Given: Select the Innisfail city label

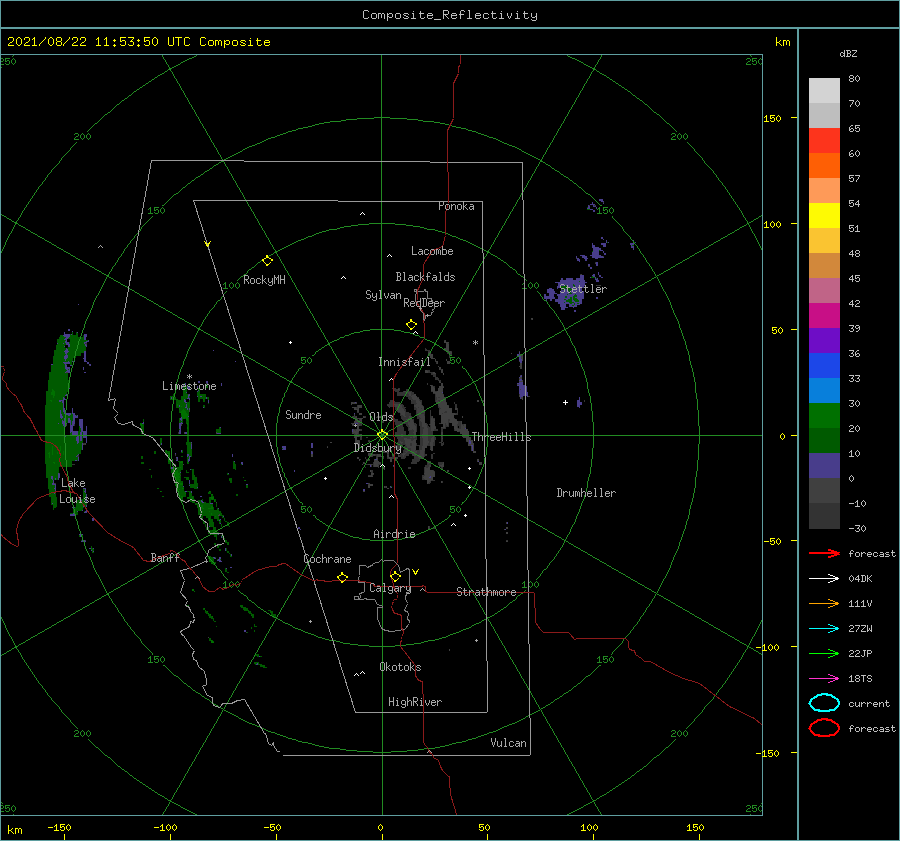Looking at the screenshot, I should point(404,362).
